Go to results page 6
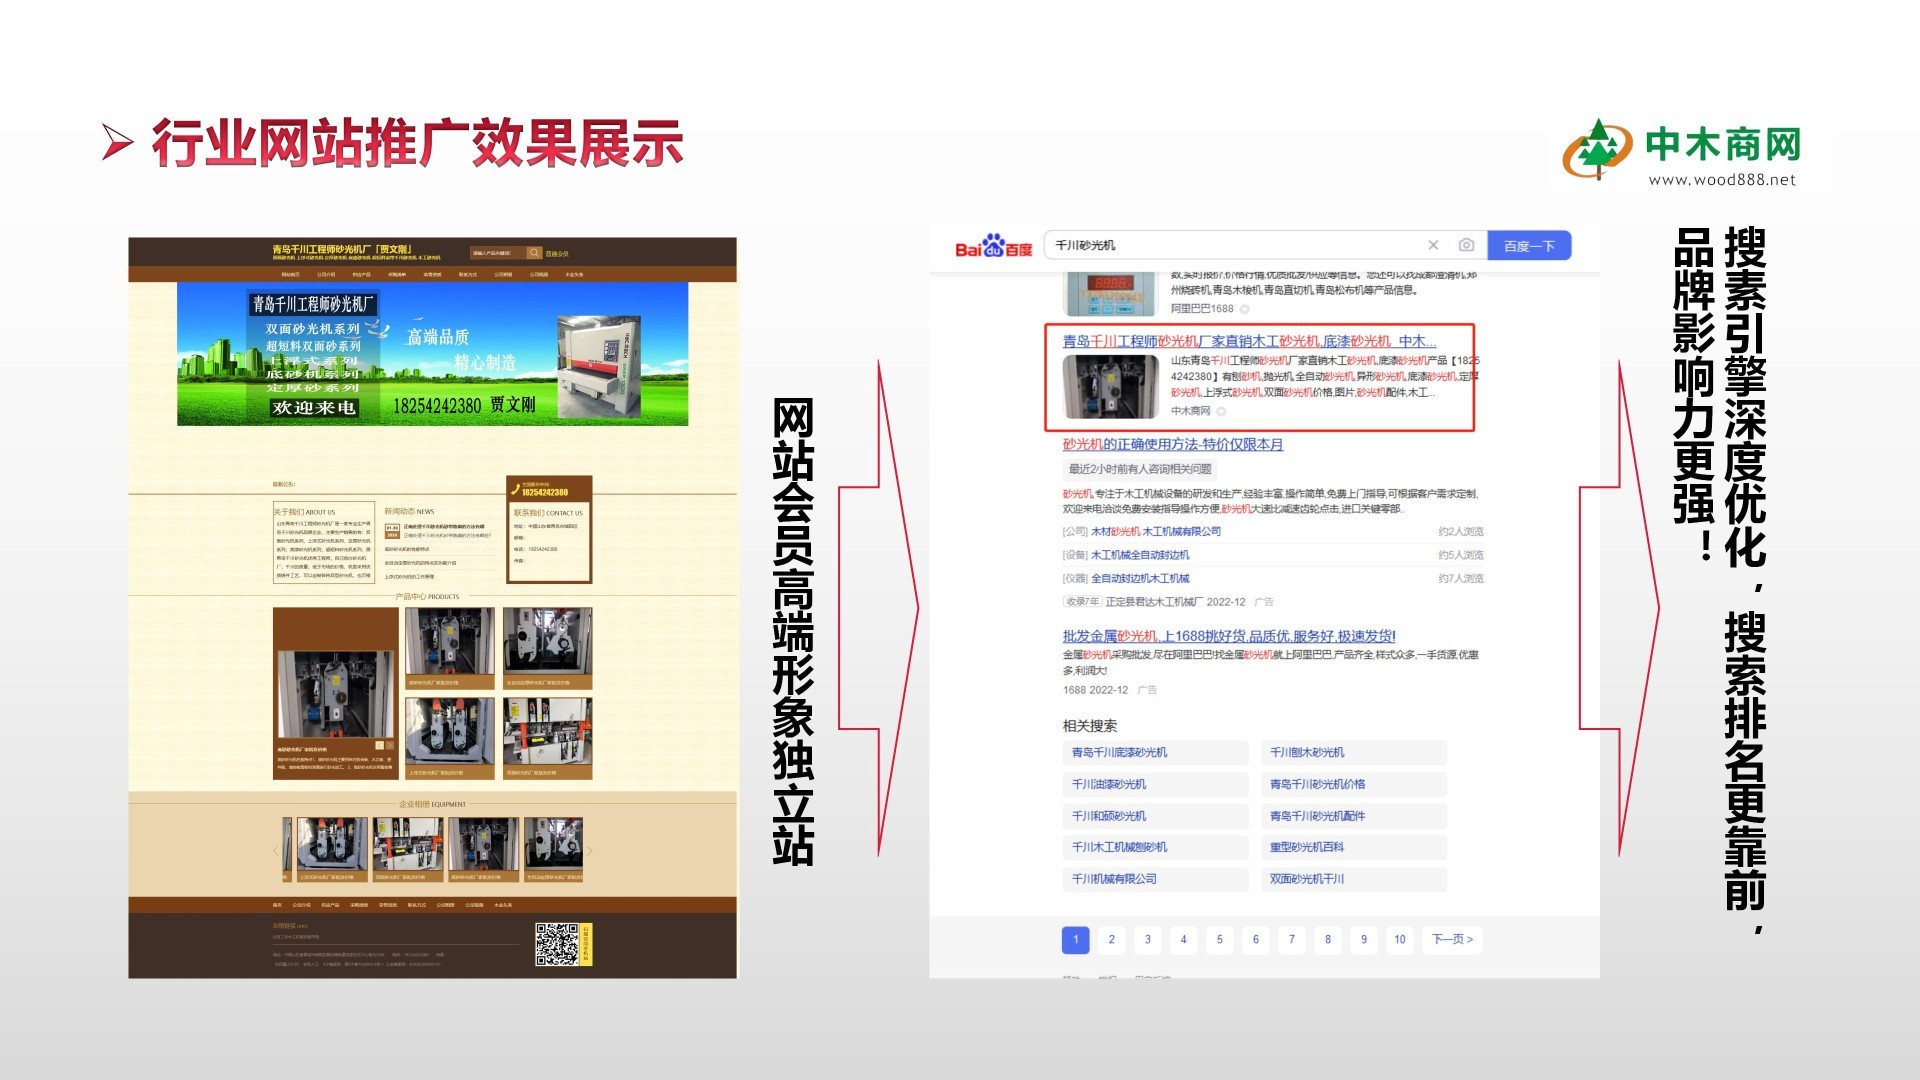Image resolution: width=1920 pixels, height=1080 pixels. pos(1255,939)
